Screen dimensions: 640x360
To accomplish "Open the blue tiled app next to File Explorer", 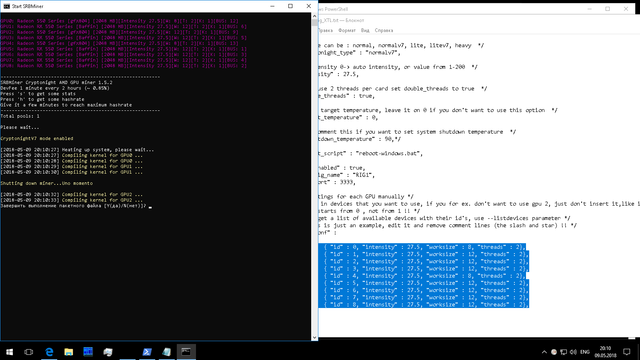I will 88,351.
